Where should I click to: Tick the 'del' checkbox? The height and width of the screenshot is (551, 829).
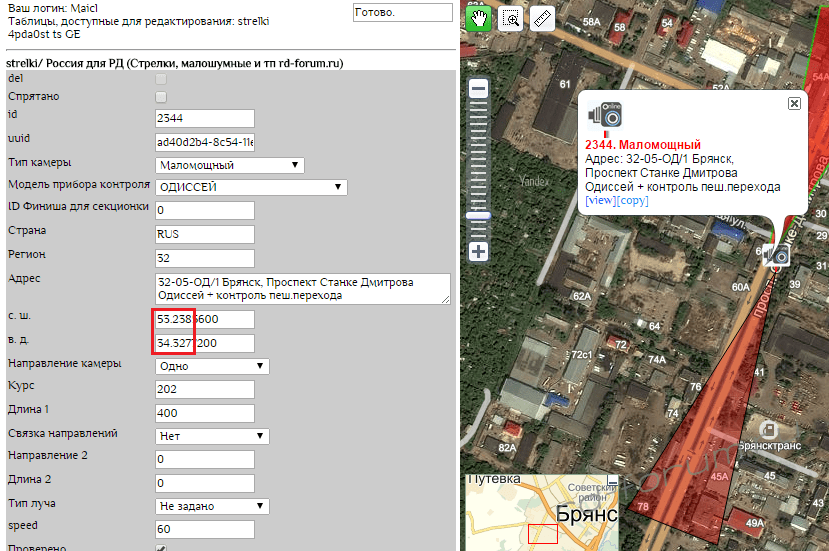coord(160,78)
